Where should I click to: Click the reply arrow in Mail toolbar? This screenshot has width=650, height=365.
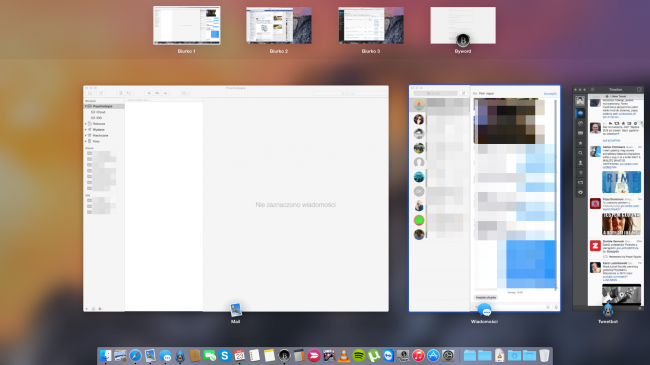pos(149,93)
